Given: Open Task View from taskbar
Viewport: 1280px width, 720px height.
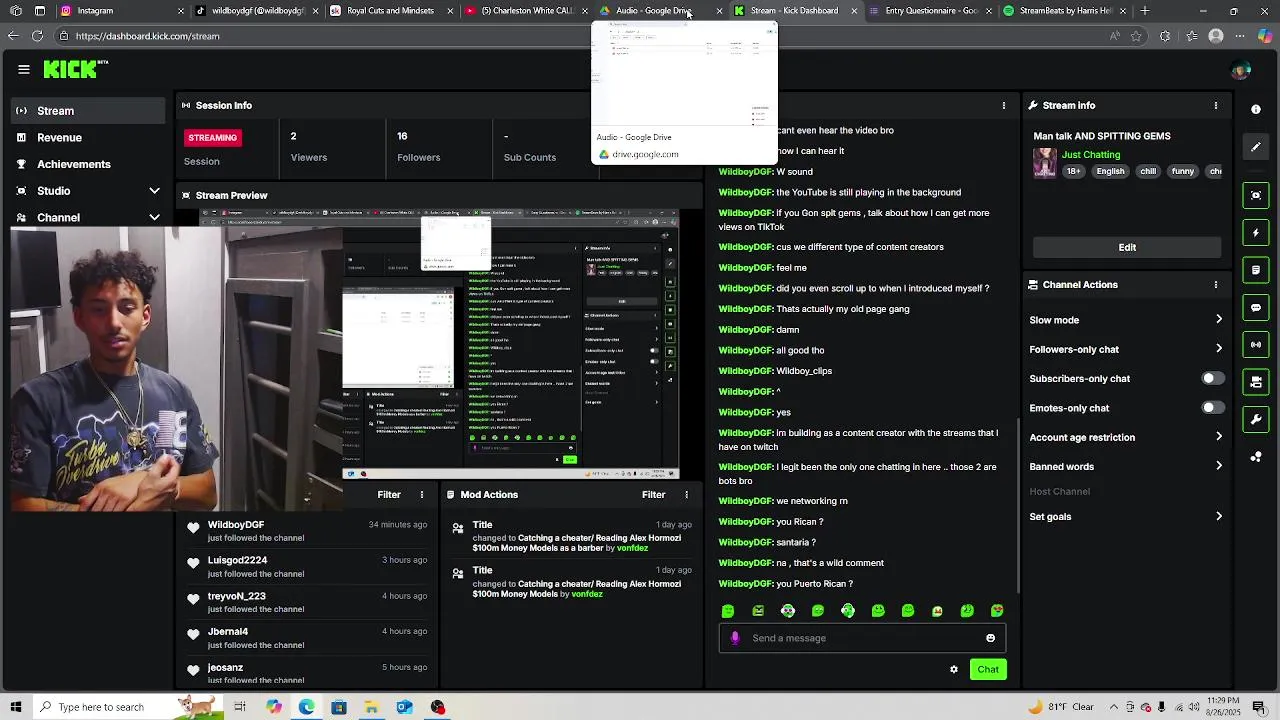Looking at the screenshot, I should [x=240, y=707].
